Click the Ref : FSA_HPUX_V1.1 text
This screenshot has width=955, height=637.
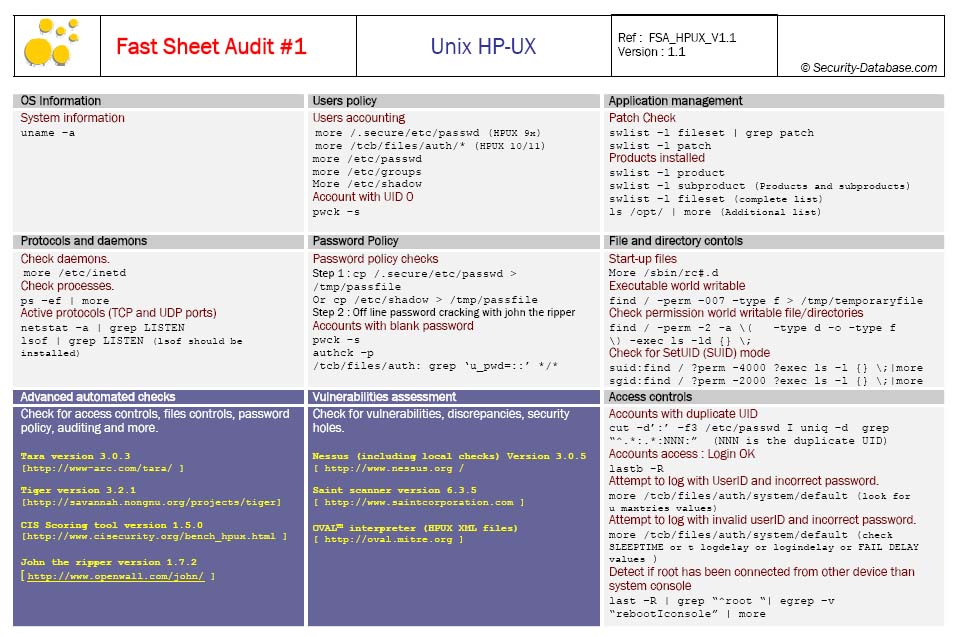click(x=677, y=38)
